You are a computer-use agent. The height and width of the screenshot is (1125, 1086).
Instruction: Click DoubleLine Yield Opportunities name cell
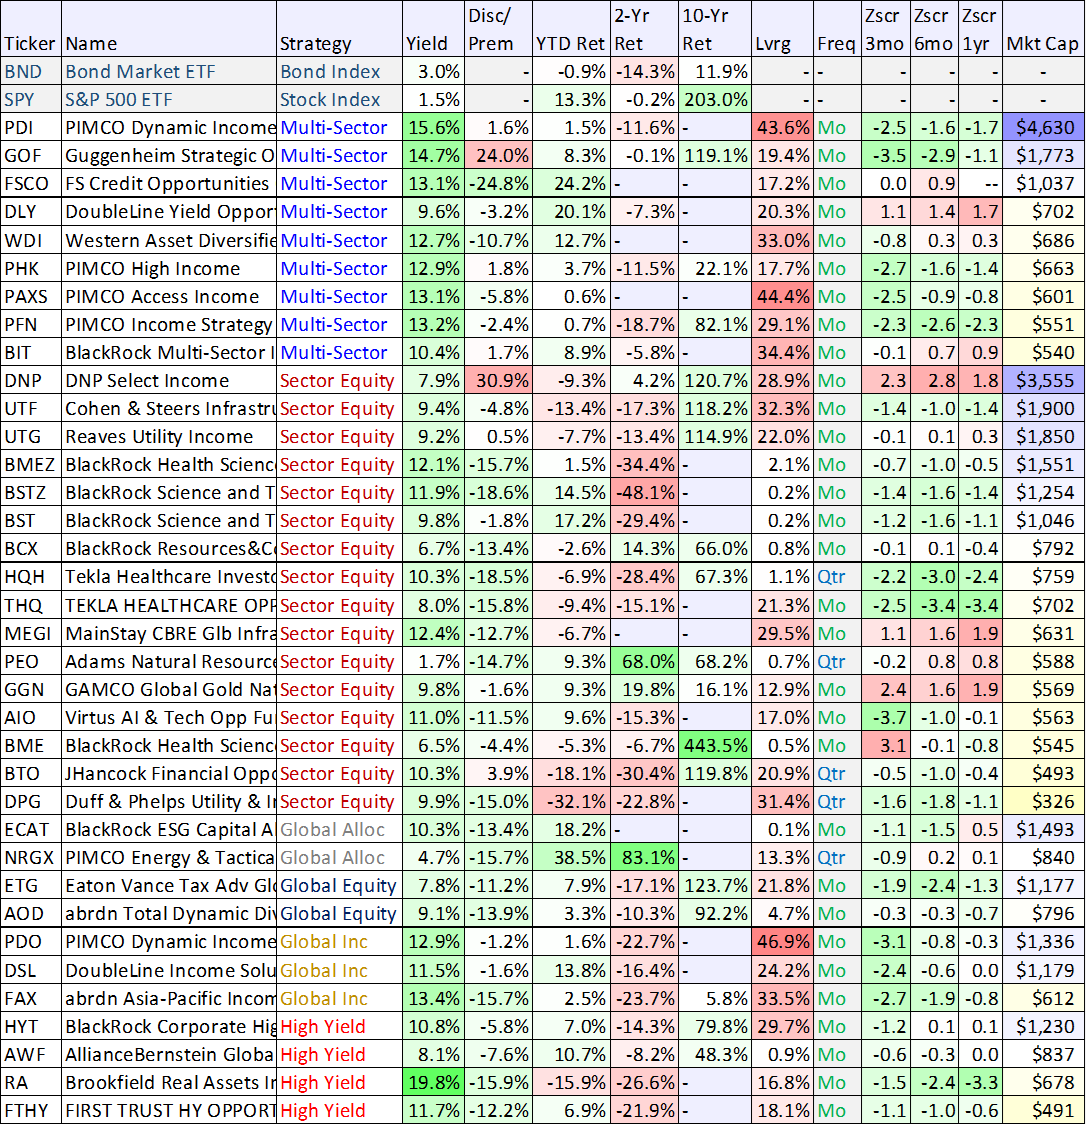point(169,212)
